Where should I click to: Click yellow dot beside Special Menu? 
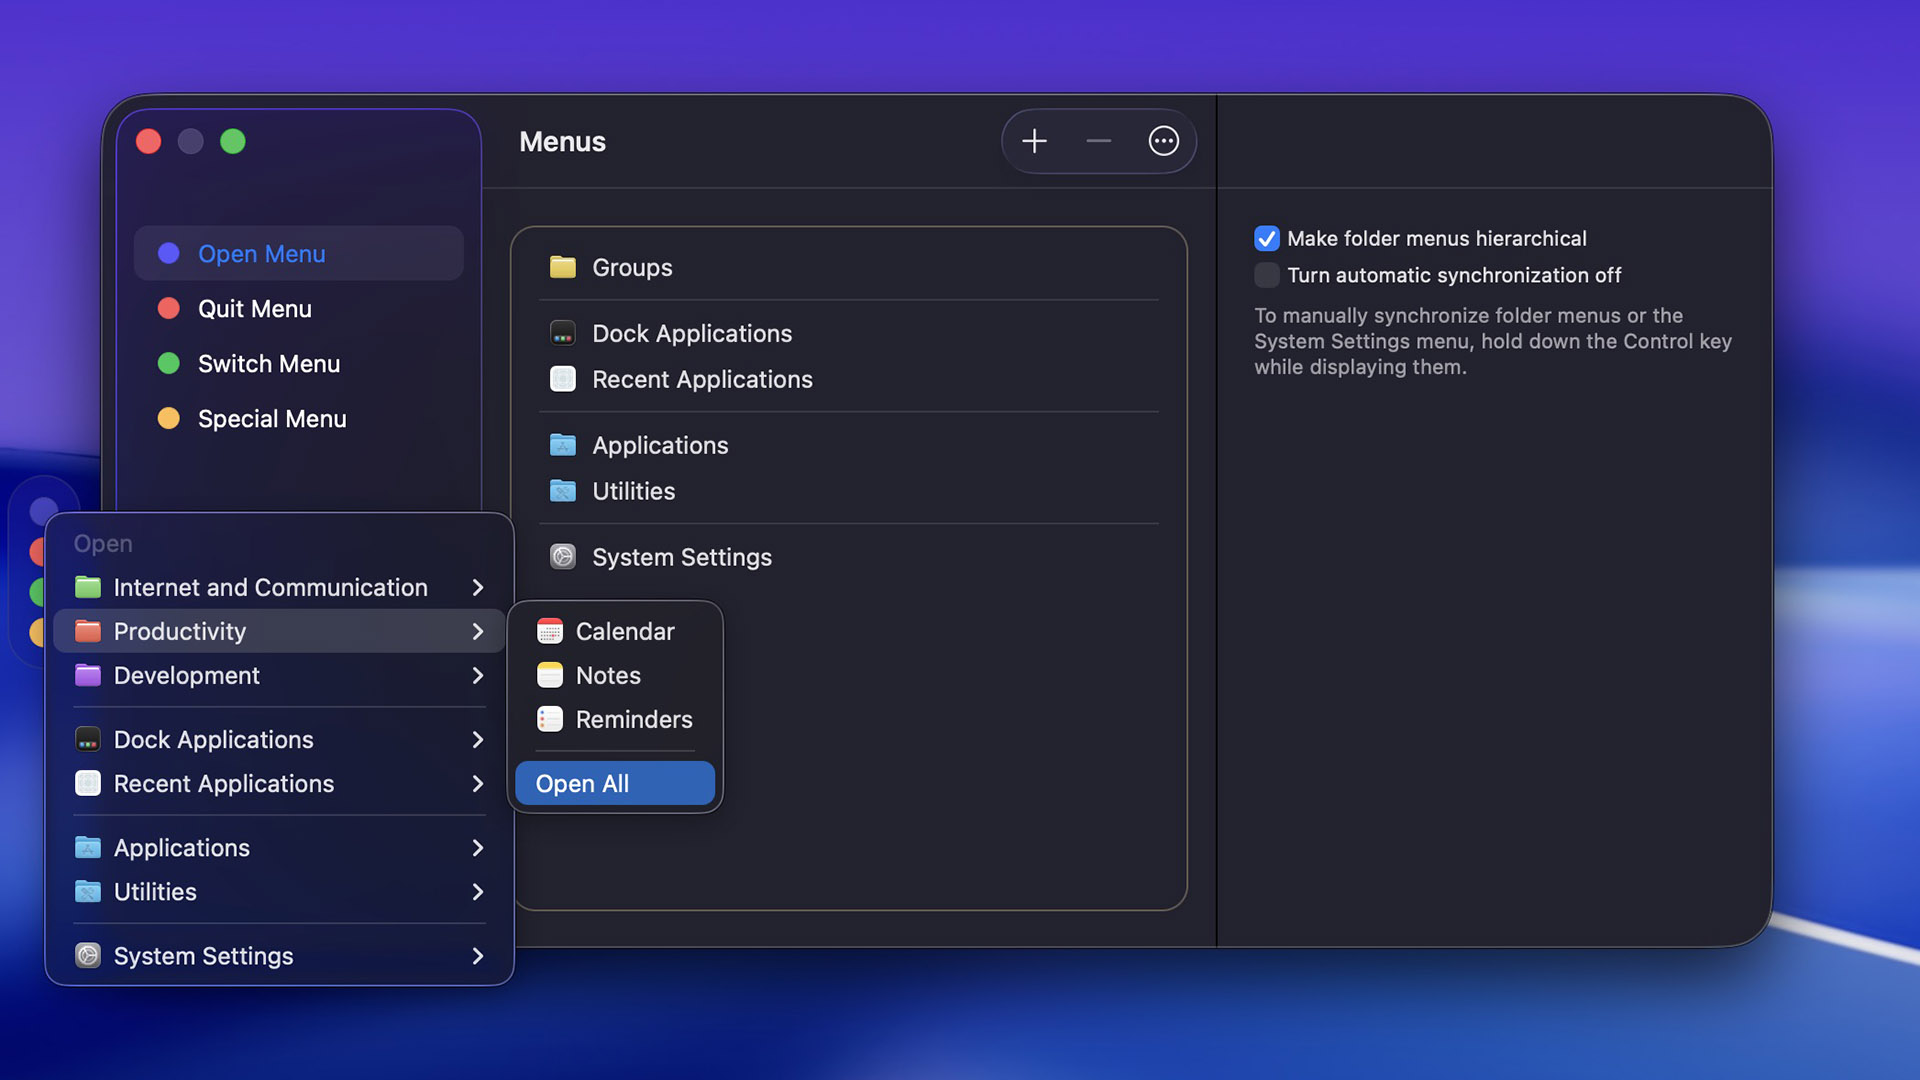169,418
